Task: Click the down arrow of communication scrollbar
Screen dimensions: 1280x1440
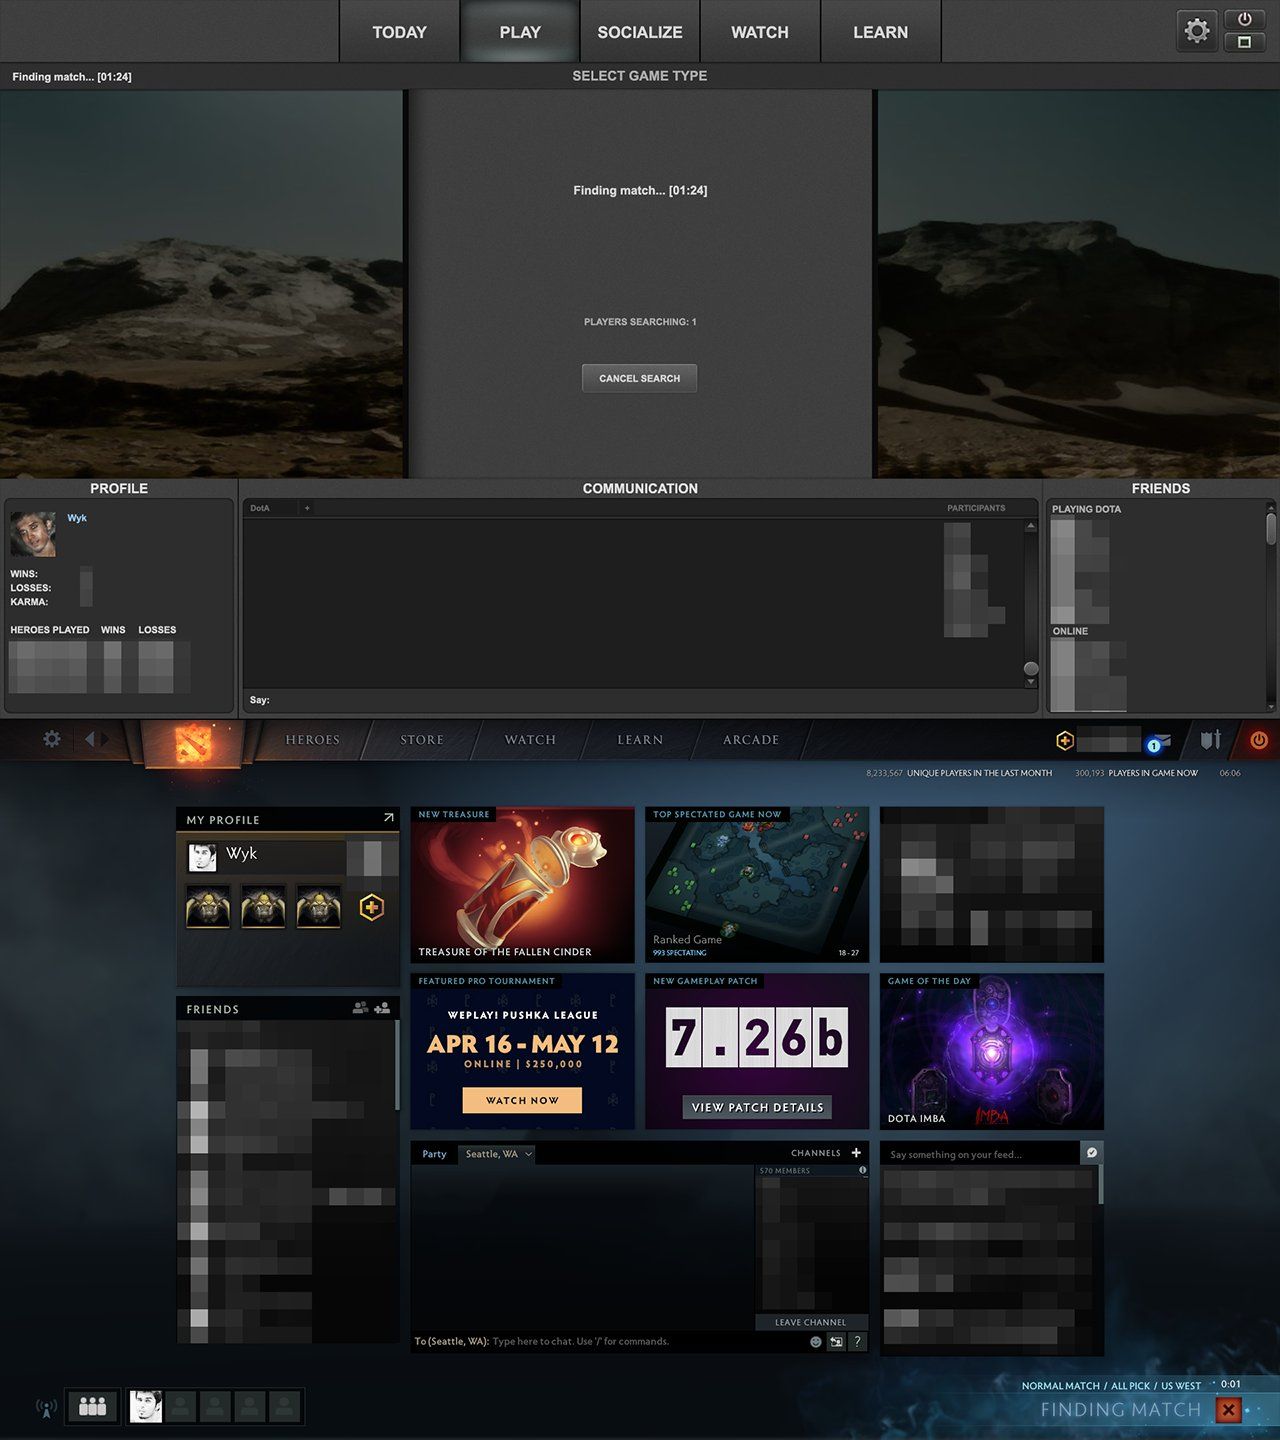Action: point(1030,683)
